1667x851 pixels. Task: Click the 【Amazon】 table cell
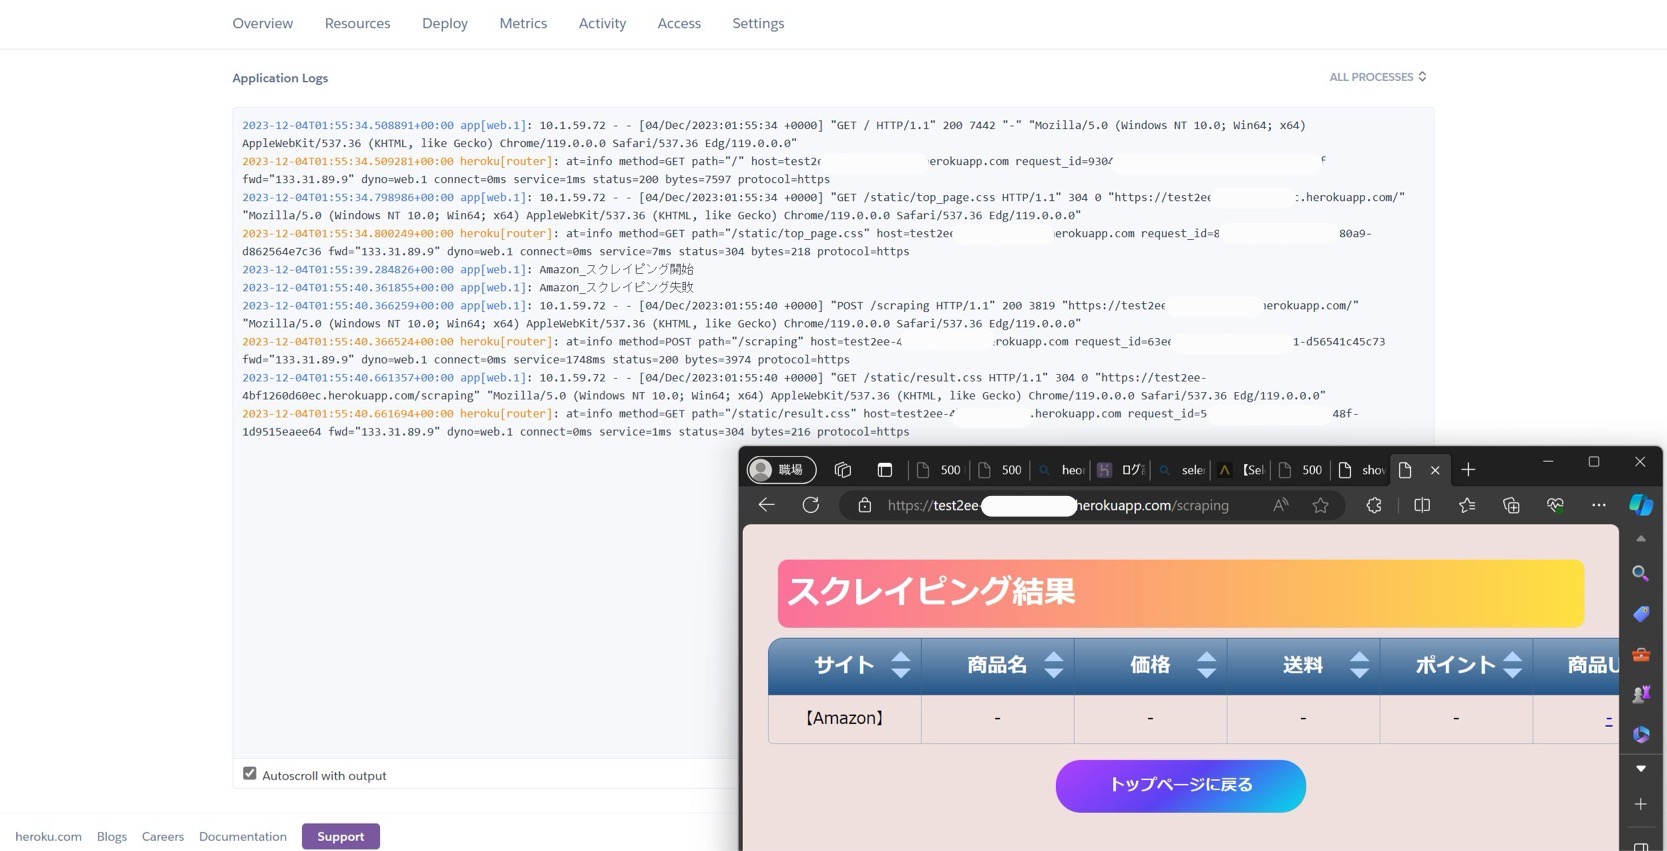(x=845, y=718)
